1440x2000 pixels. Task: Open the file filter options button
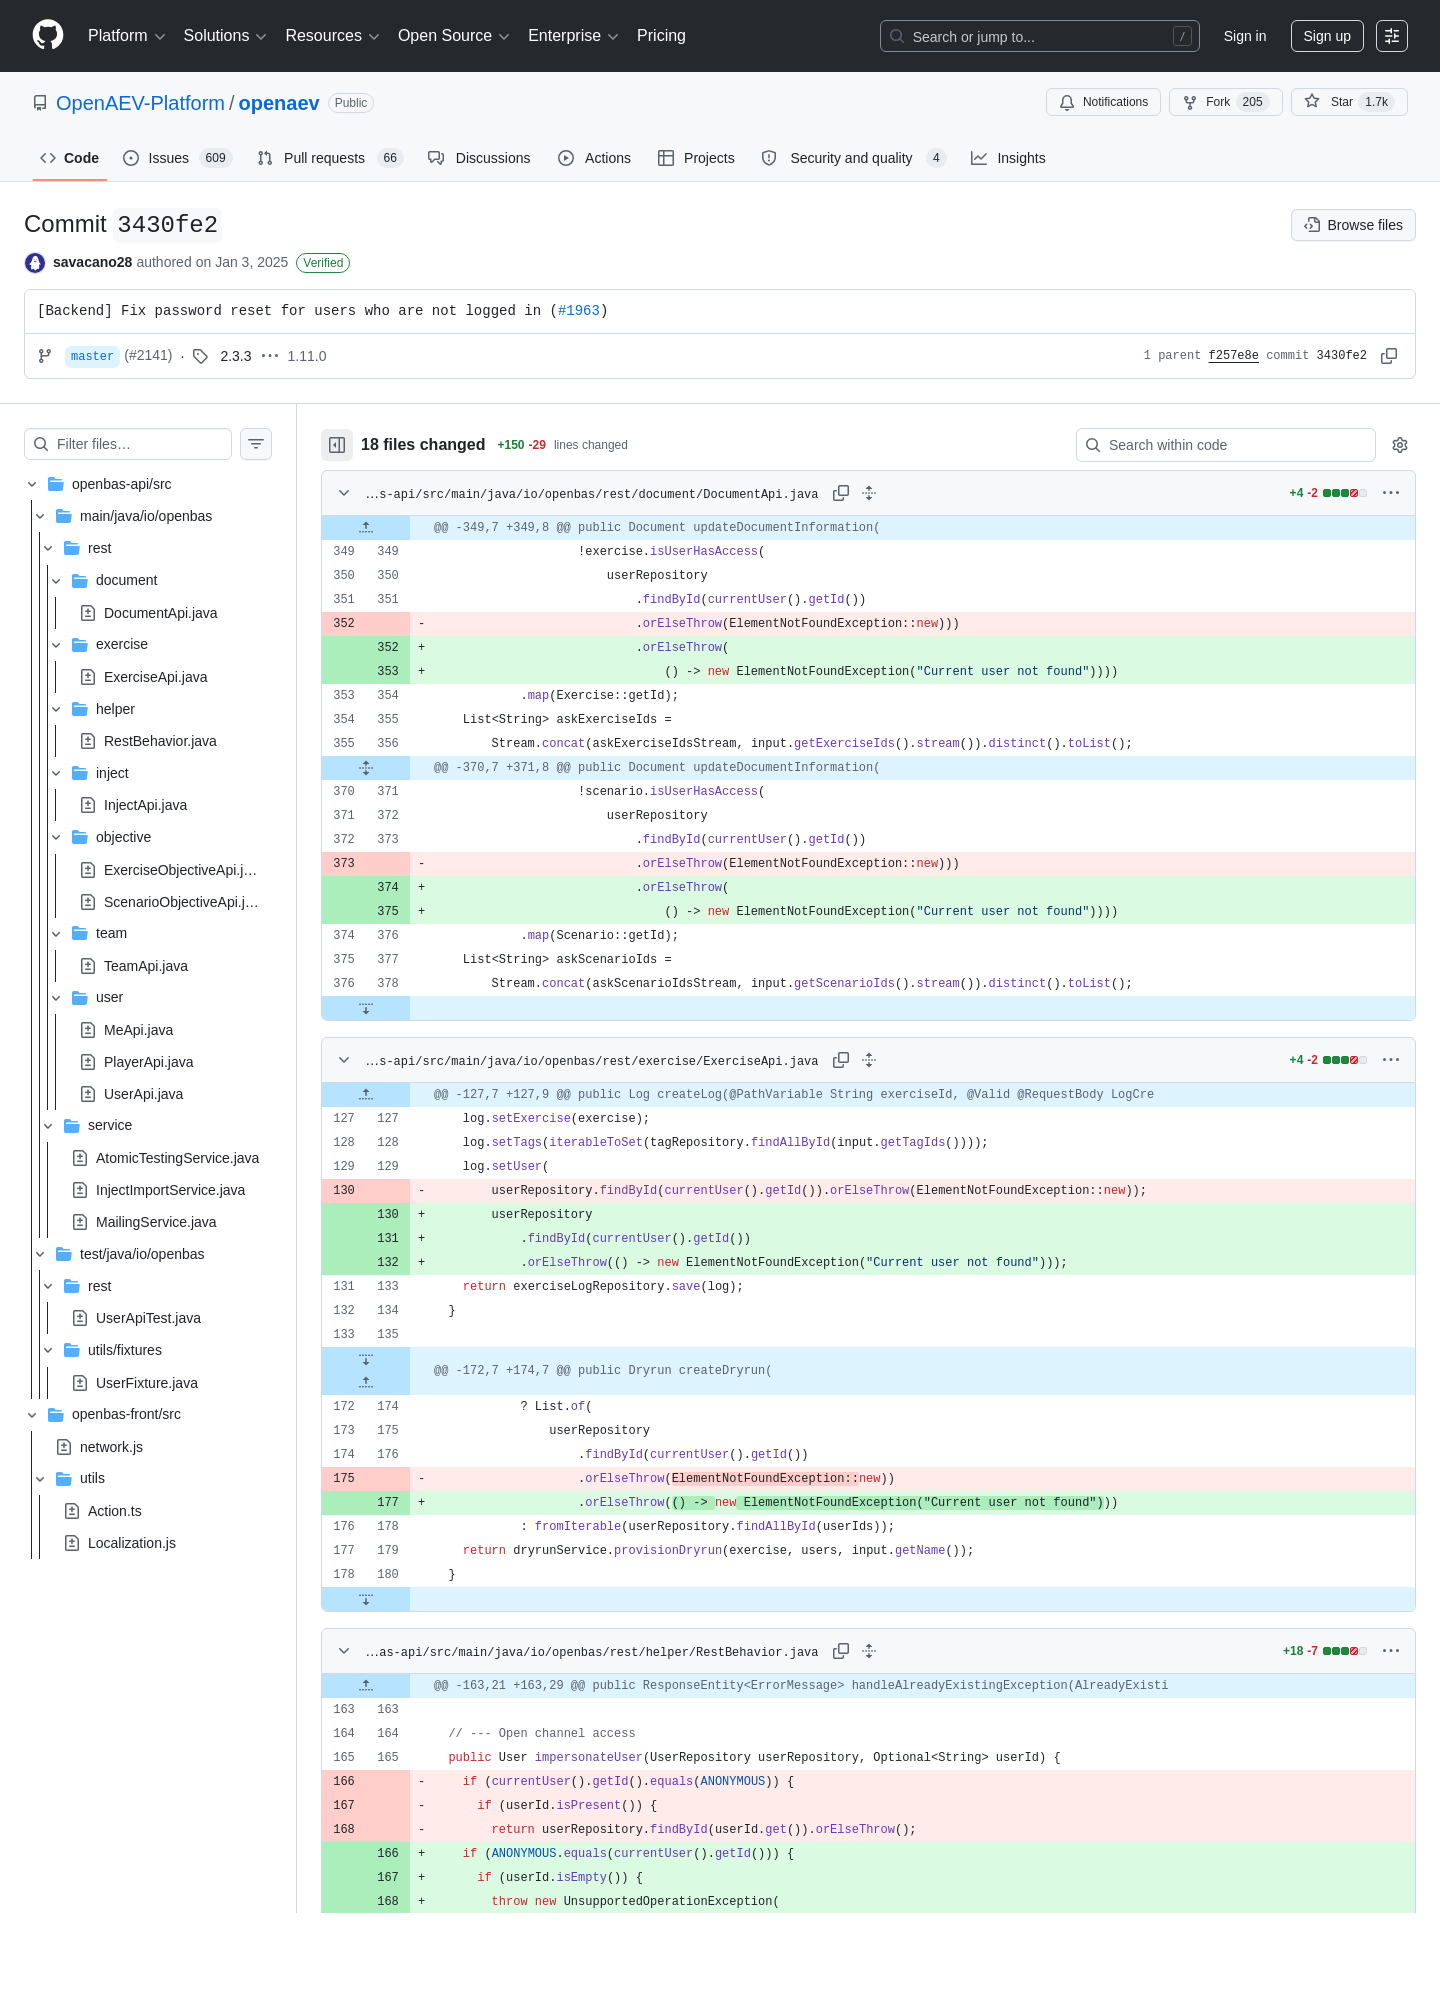(256, 444)
